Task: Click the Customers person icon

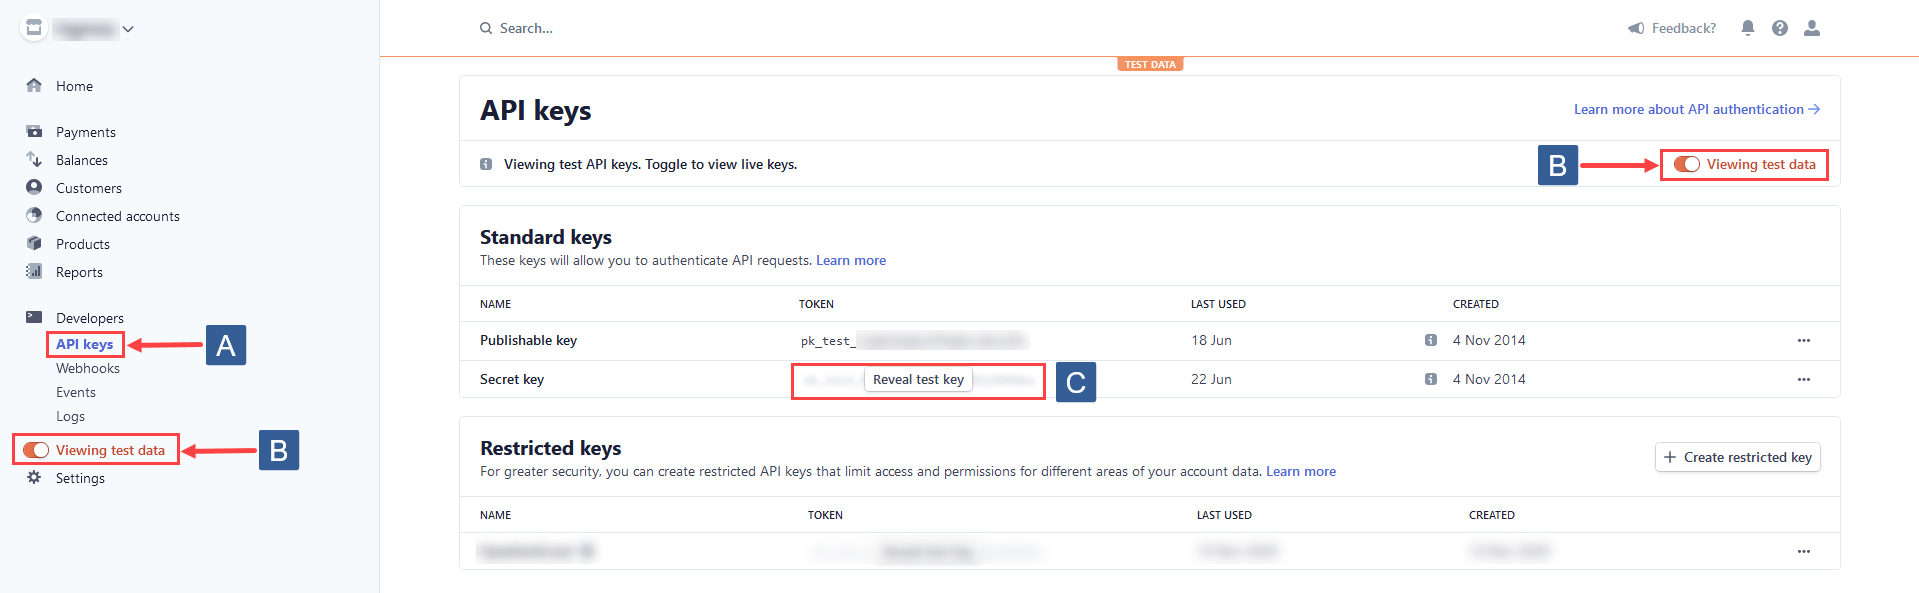Action: coord(34,187)
